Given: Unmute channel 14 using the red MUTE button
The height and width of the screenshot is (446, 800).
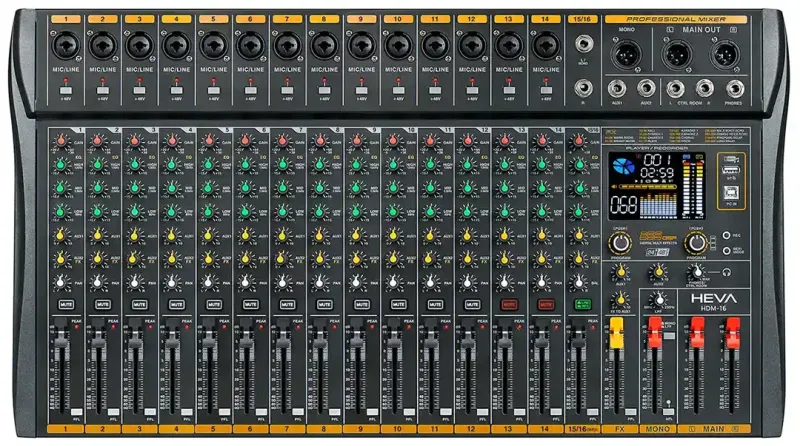Looking at the screenshot, I should [x=545, y=305].
